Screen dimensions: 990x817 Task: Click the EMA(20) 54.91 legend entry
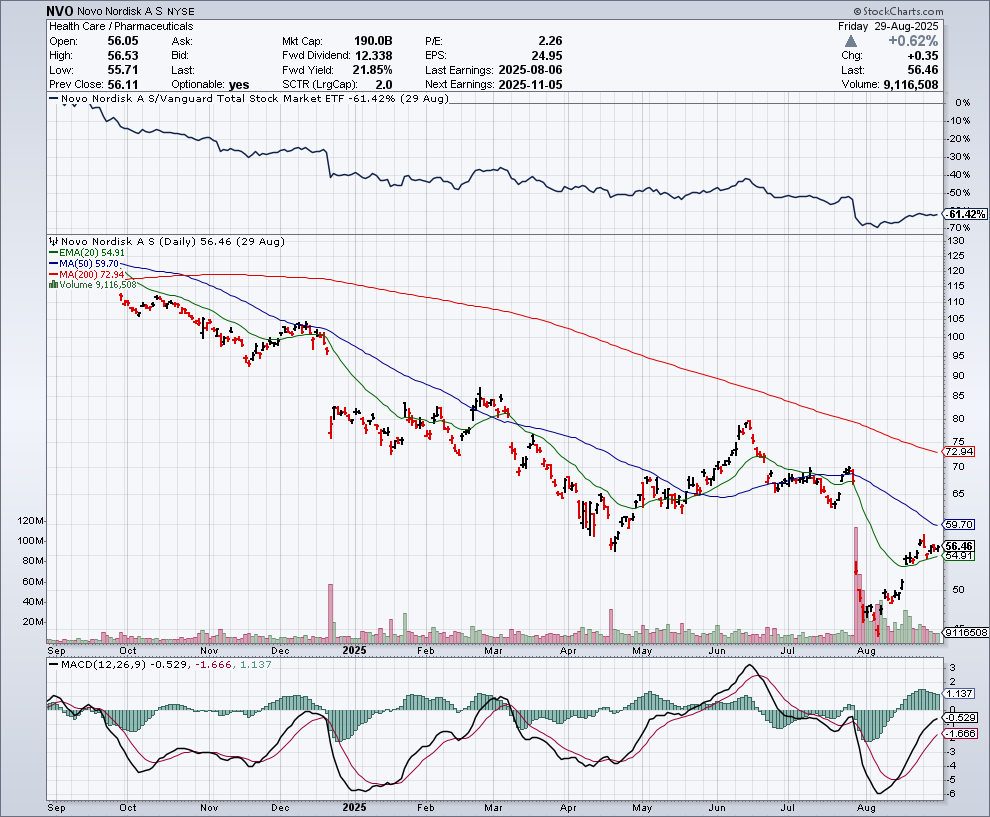click(x=87, y=253)
